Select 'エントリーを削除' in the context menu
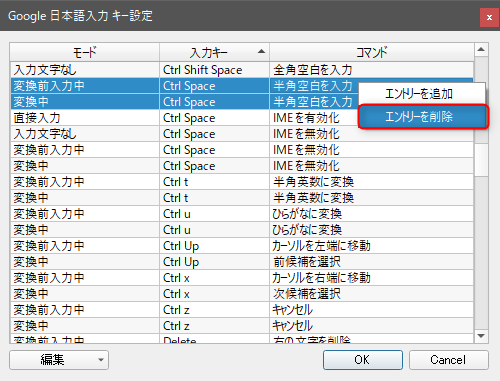500x381 pixels. point(423,117)
